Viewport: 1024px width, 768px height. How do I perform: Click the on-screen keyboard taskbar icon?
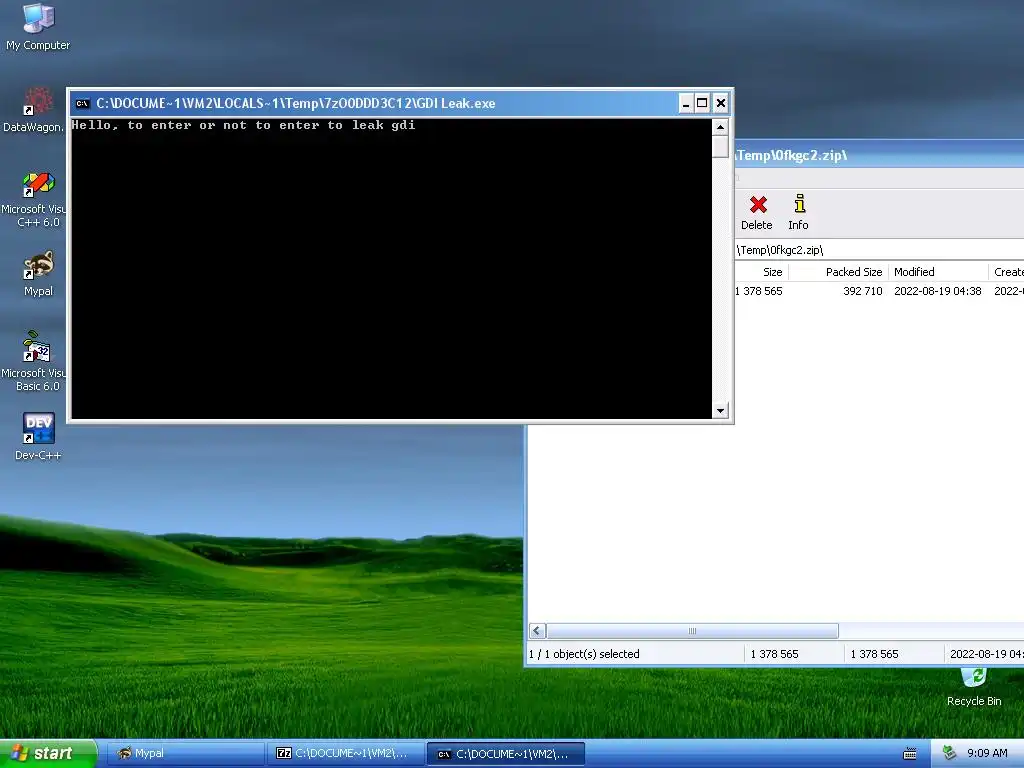click(910, 754)
